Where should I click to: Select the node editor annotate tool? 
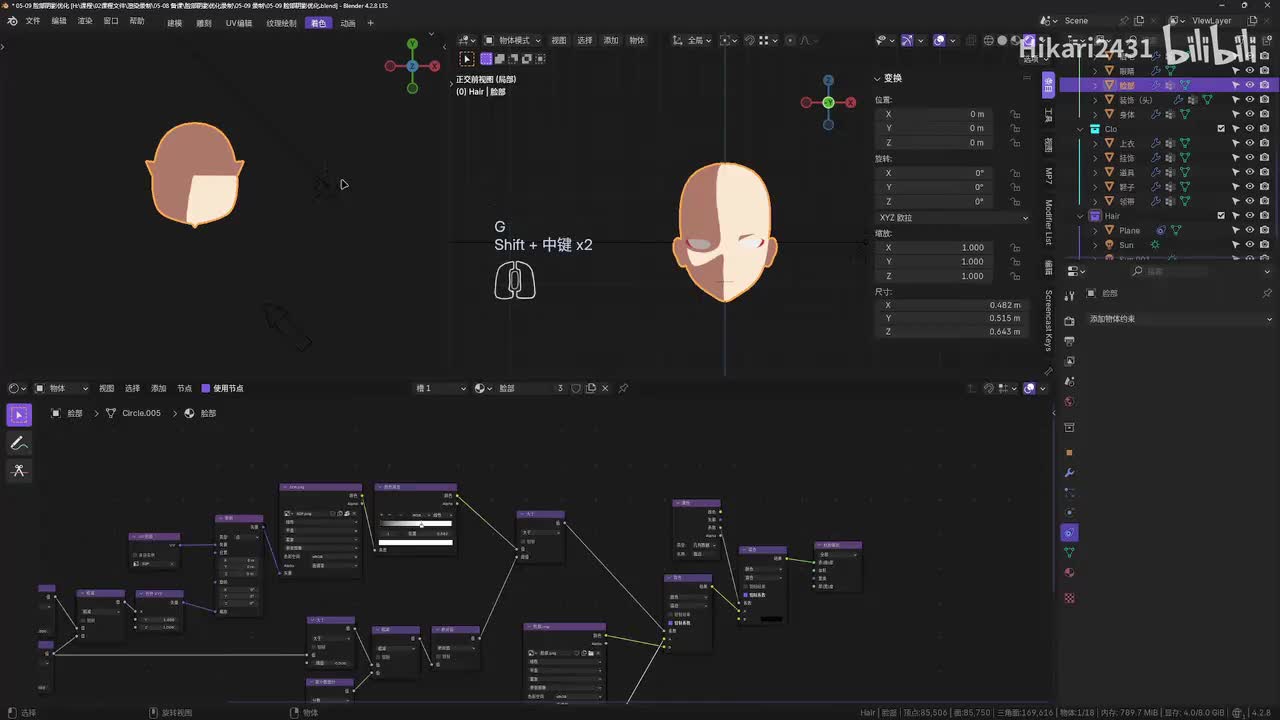tap(19, 443)
